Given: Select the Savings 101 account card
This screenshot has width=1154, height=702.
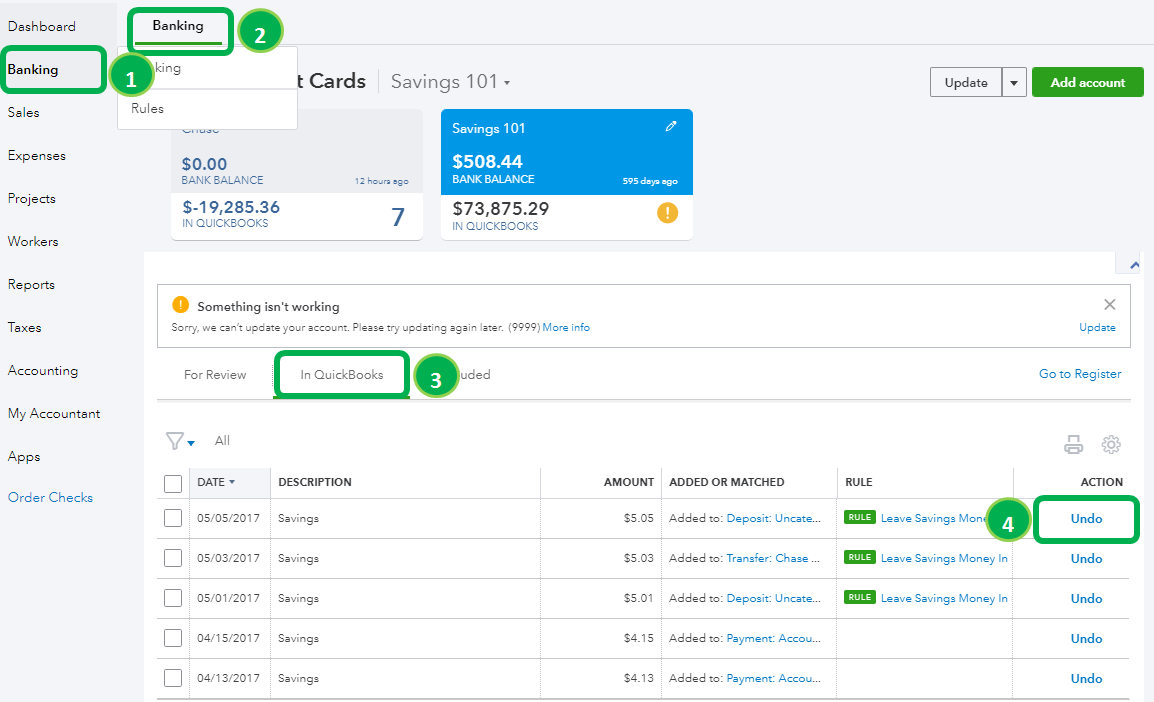Looking at the screenshot, I should point(567,174).
